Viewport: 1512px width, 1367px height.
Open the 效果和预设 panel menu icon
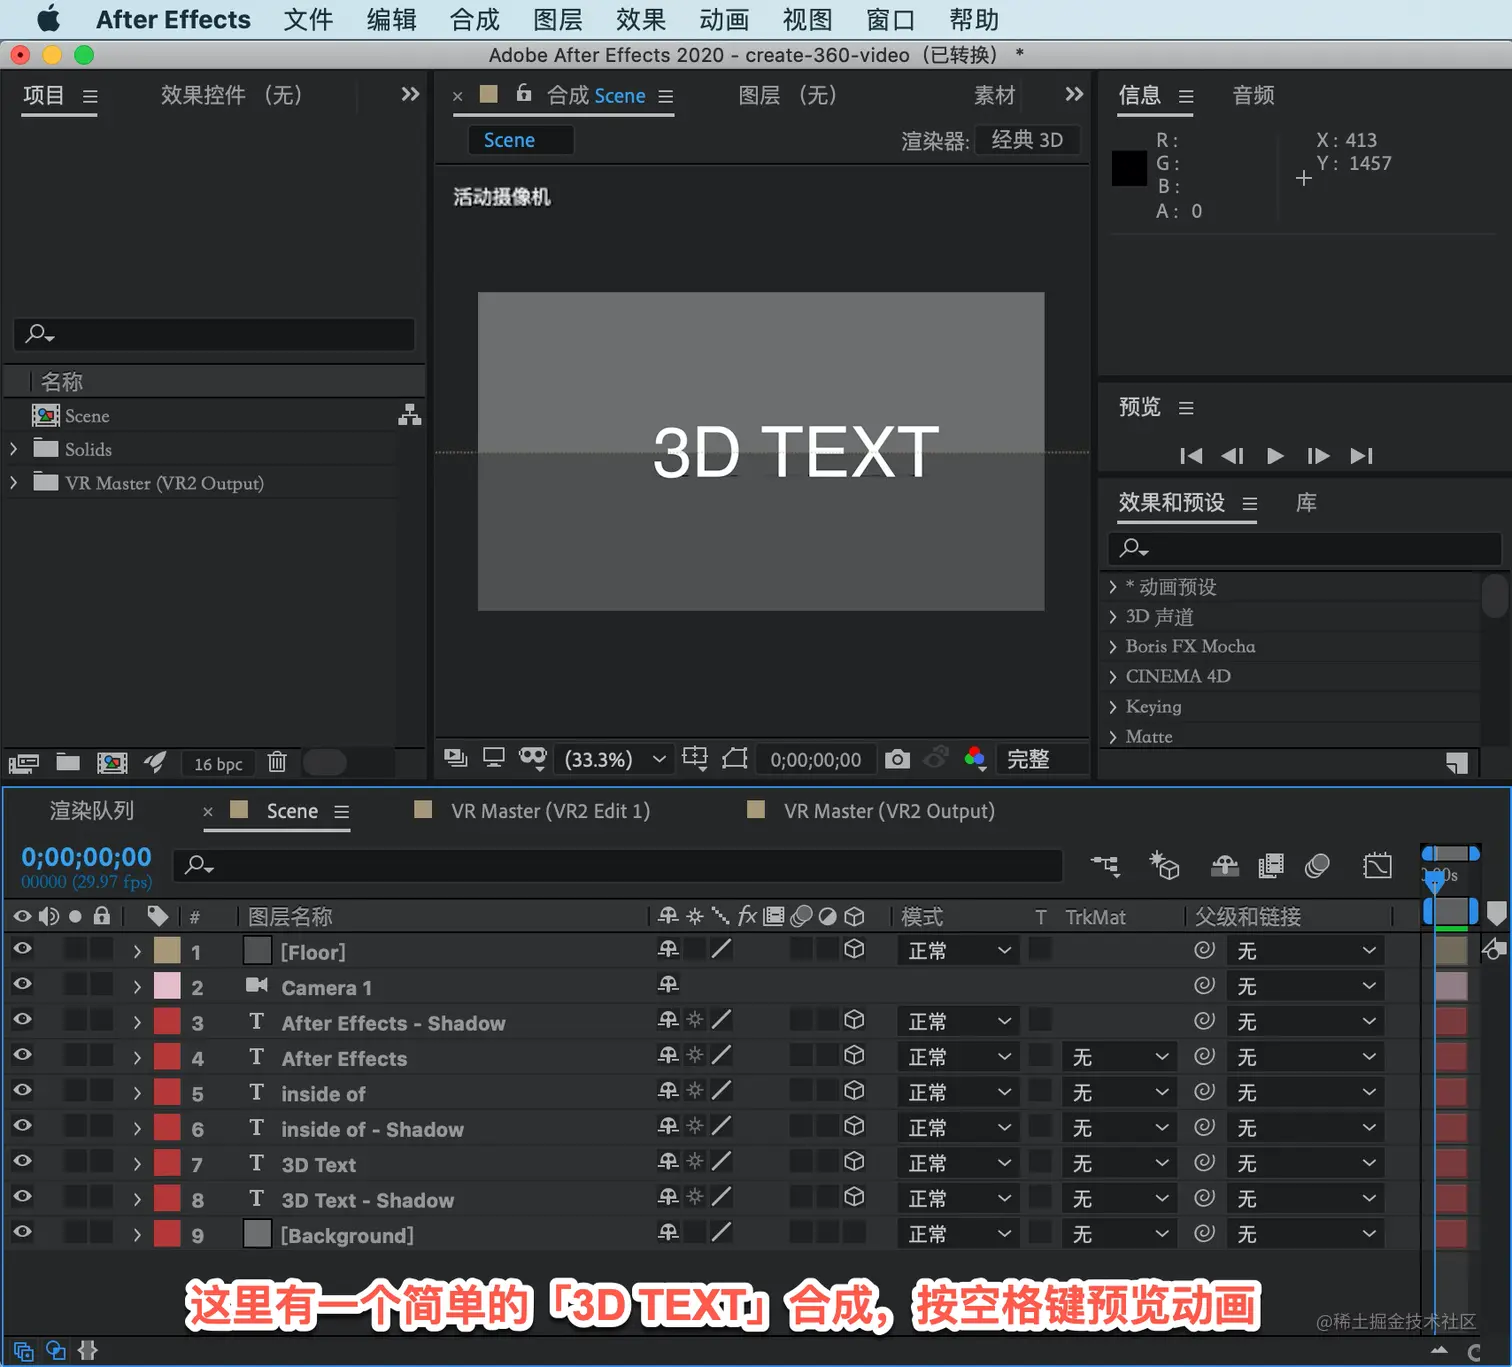pyautogui.click(x=1249, y=503)
